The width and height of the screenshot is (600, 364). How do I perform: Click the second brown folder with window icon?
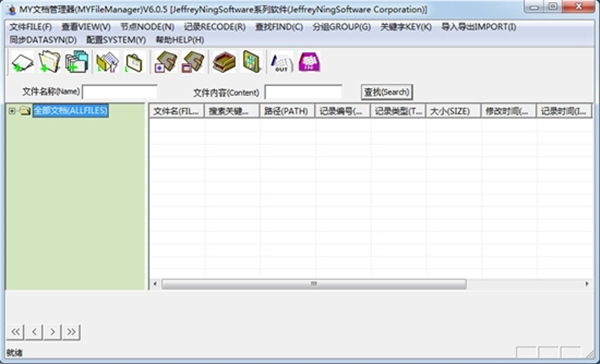[193, 62]
